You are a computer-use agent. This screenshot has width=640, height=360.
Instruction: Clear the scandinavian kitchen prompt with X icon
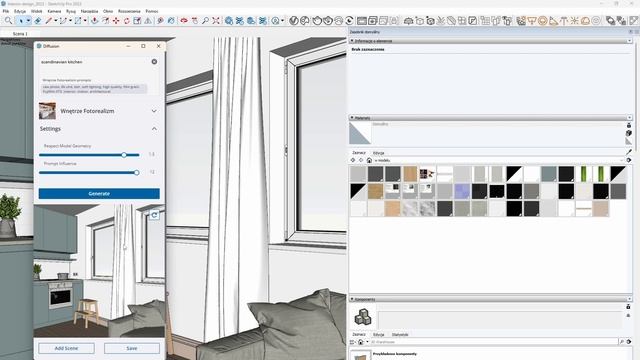click(154, 62)
